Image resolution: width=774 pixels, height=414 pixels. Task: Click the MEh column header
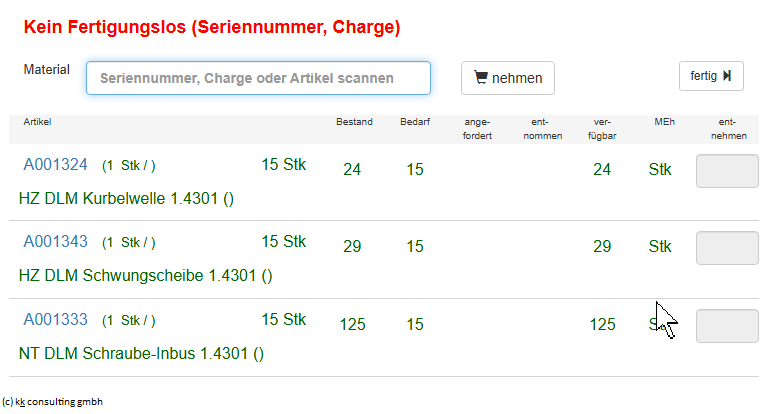[664, 122]
